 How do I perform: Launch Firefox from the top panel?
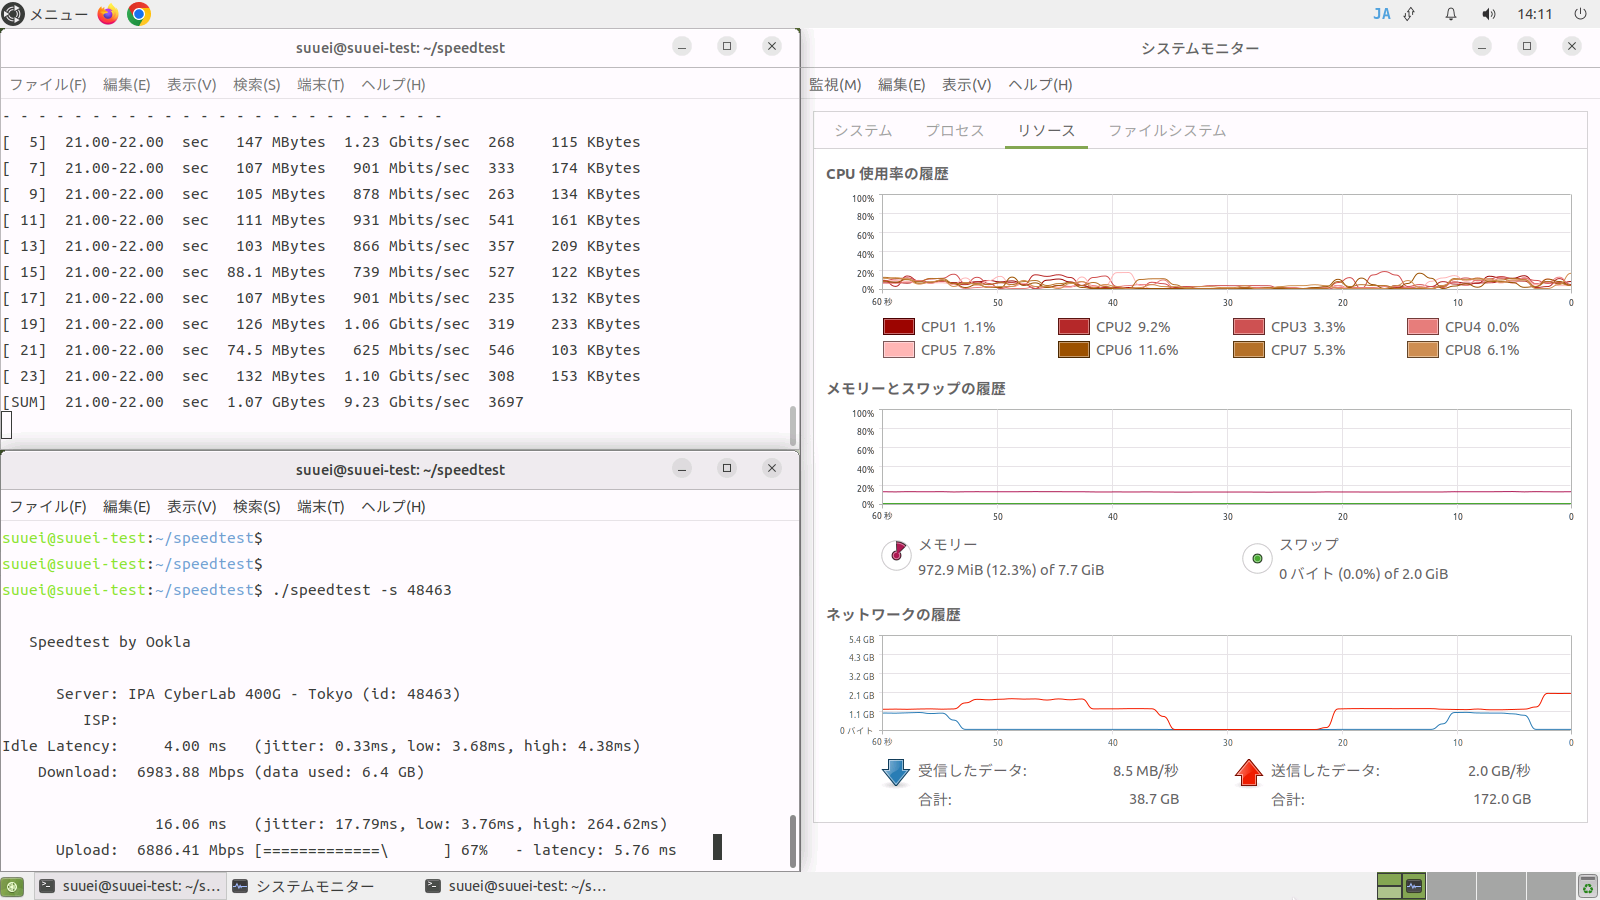(x=108, y=14)
